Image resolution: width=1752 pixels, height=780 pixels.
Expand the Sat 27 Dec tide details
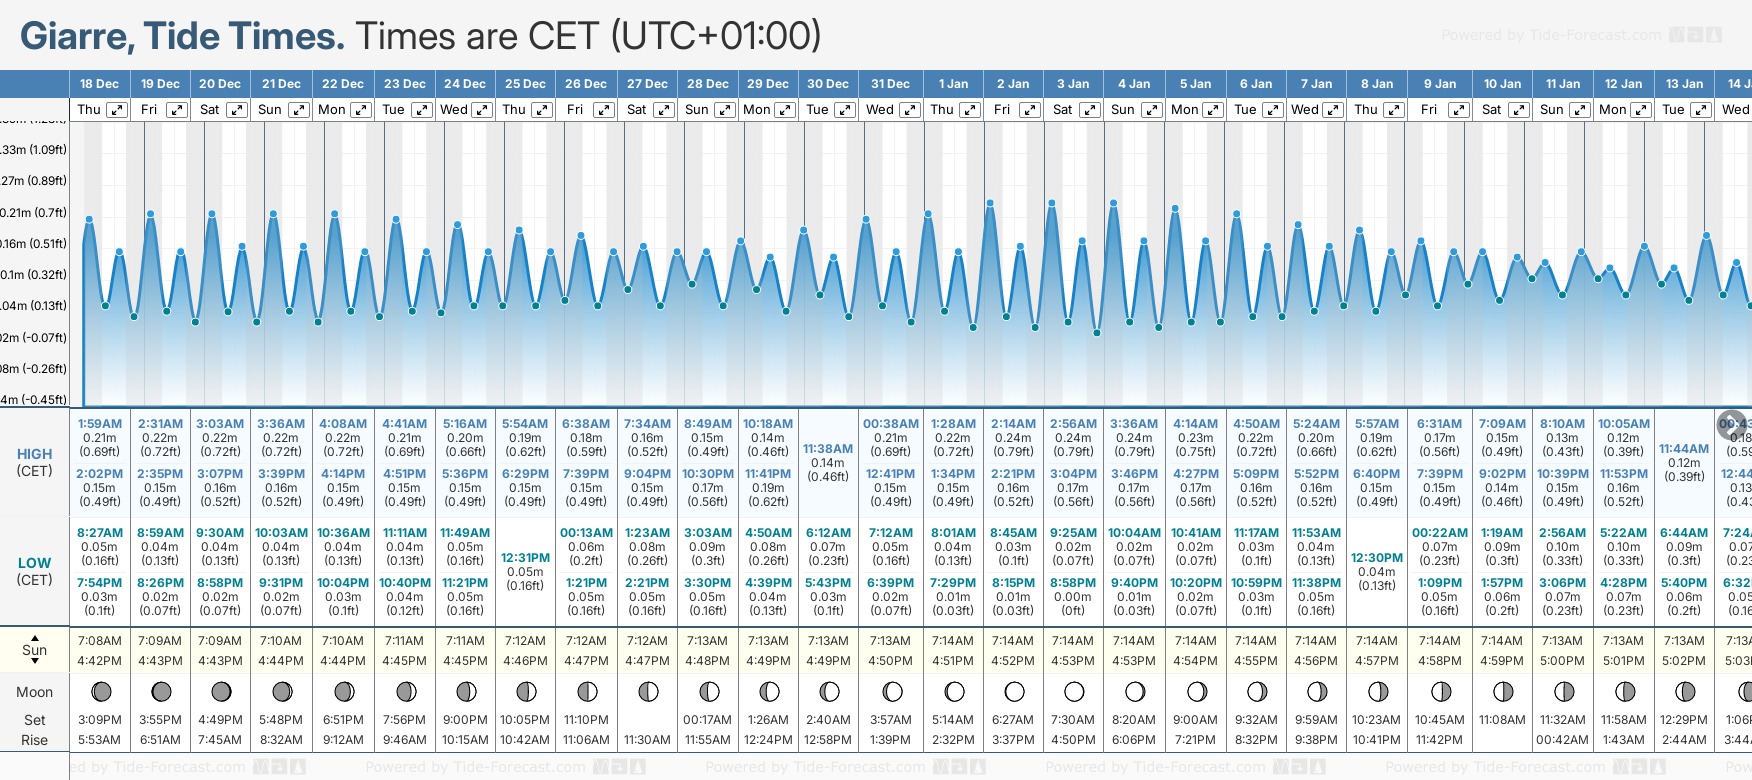[x=664, y=110]
